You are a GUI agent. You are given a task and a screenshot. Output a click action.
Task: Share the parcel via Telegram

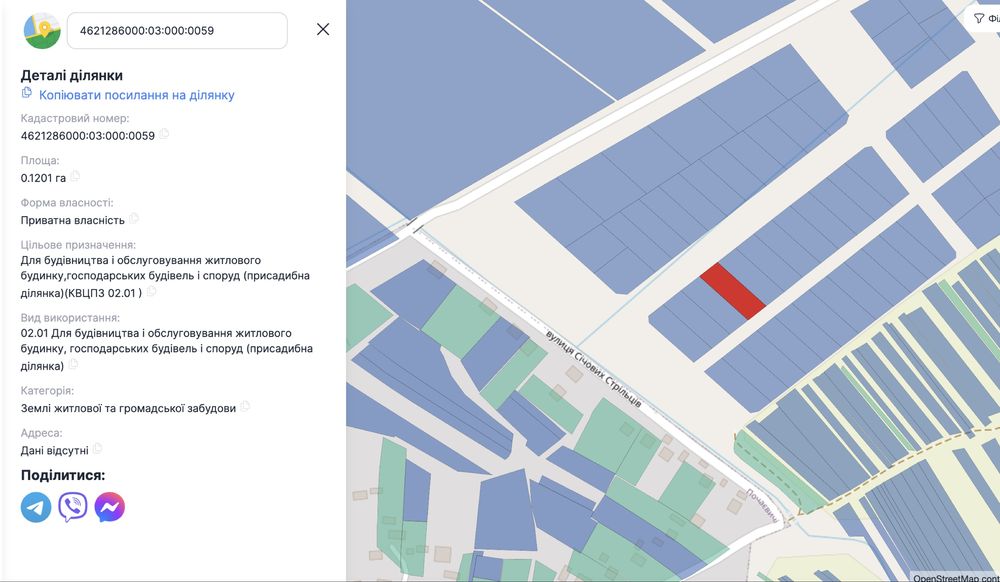36,507
